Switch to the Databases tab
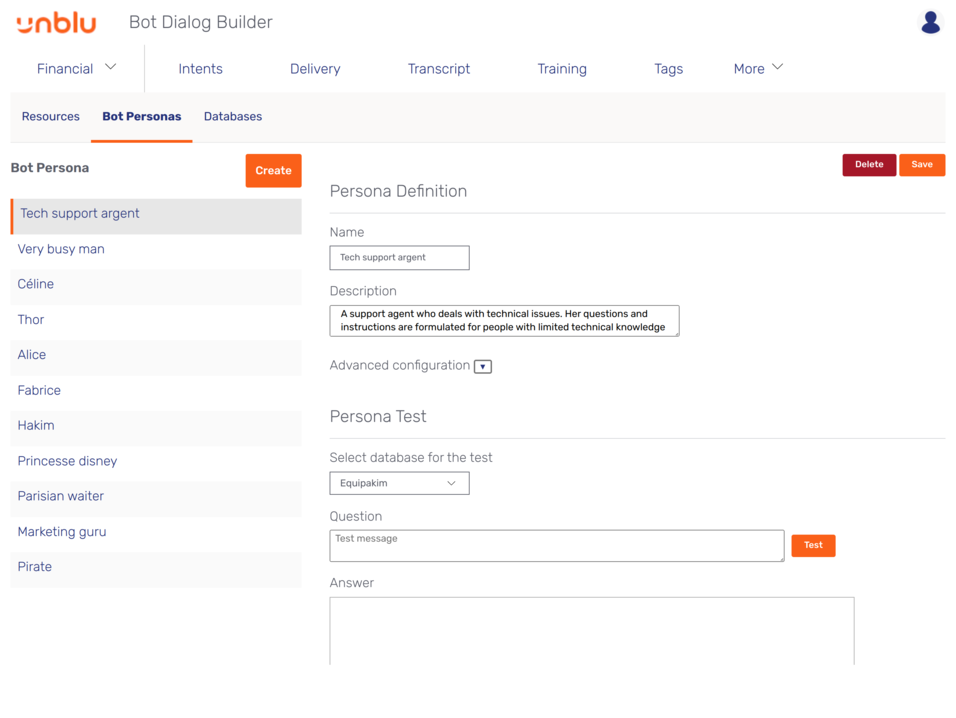Screen dimensions: 956x718 [x=233, y=116]
